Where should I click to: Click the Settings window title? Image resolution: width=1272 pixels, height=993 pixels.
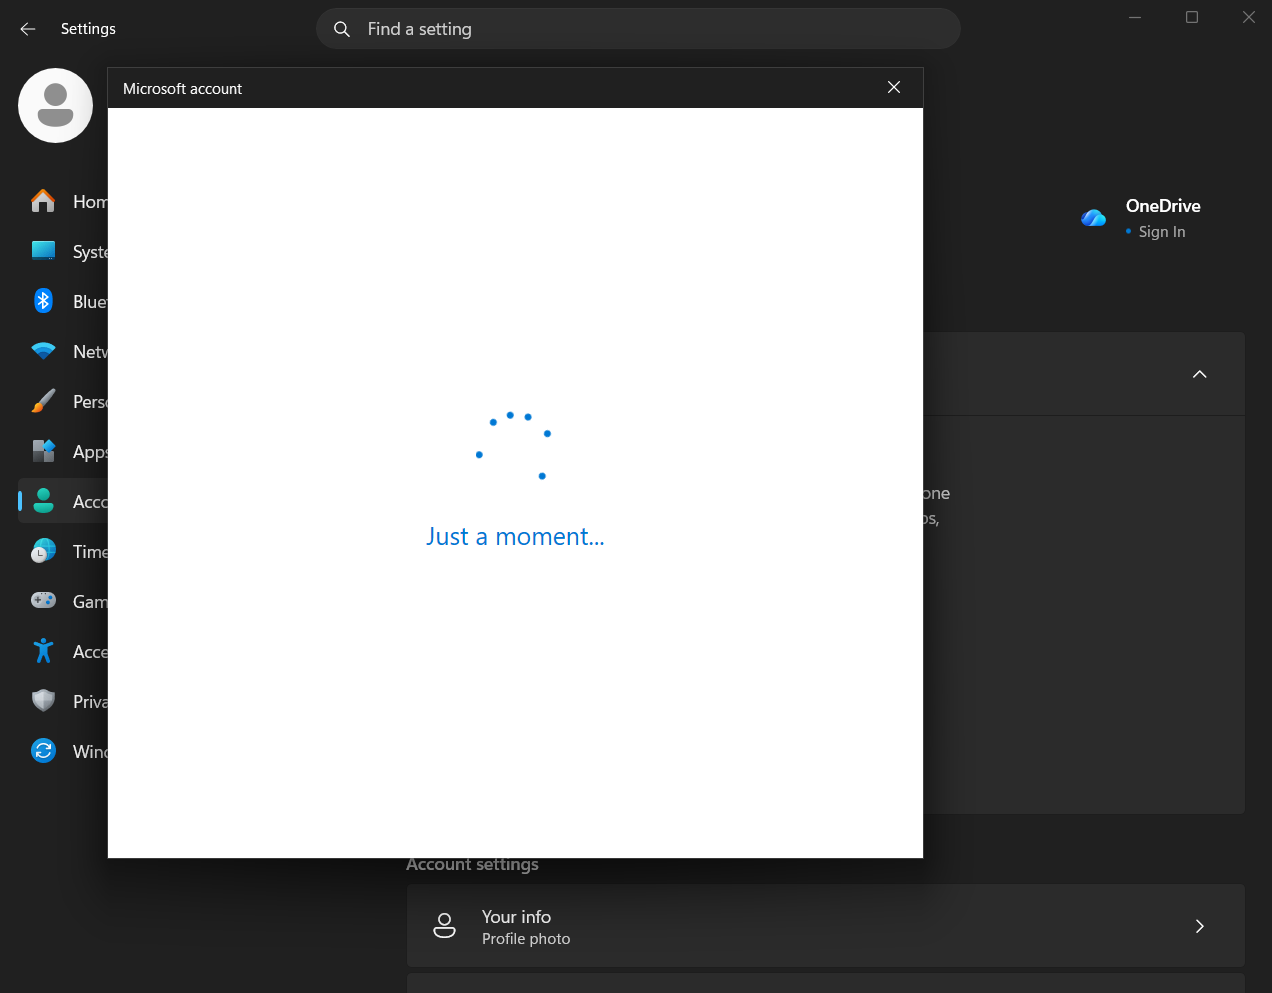(x=88, y=29)
